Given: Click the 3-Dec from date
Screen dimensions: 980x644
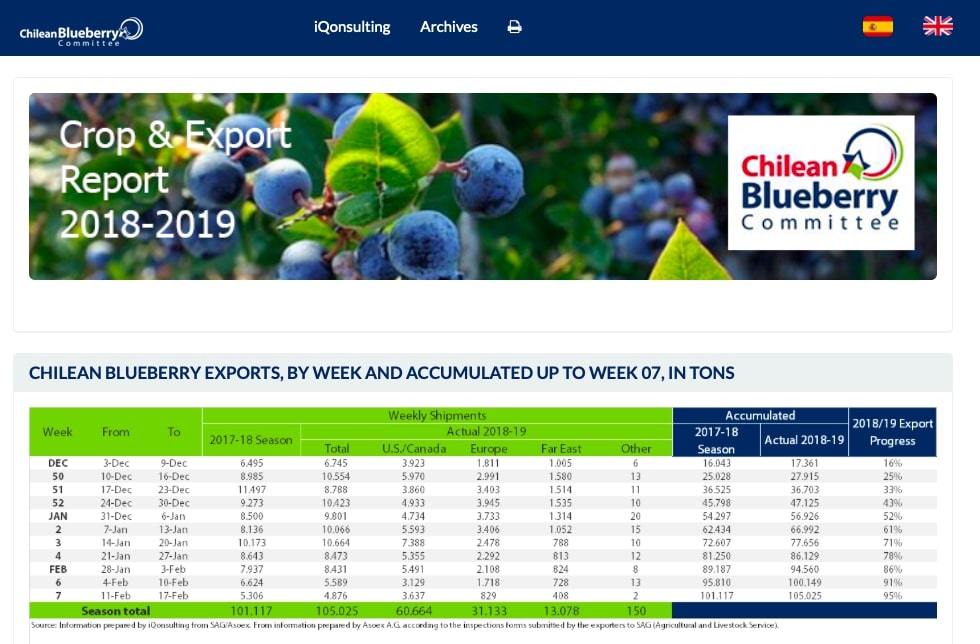Looking at the screenshot, I should click(116, 463).
